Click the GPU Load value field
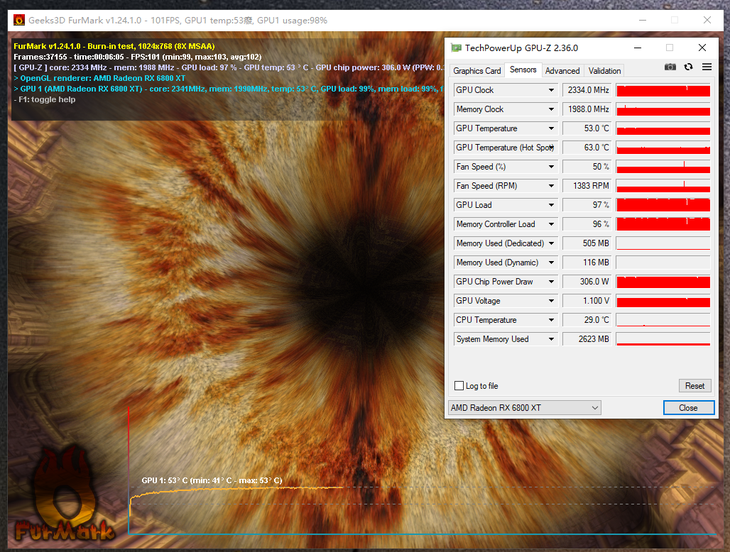Screen dimensions: 730x552 click(x=587, y=205)
